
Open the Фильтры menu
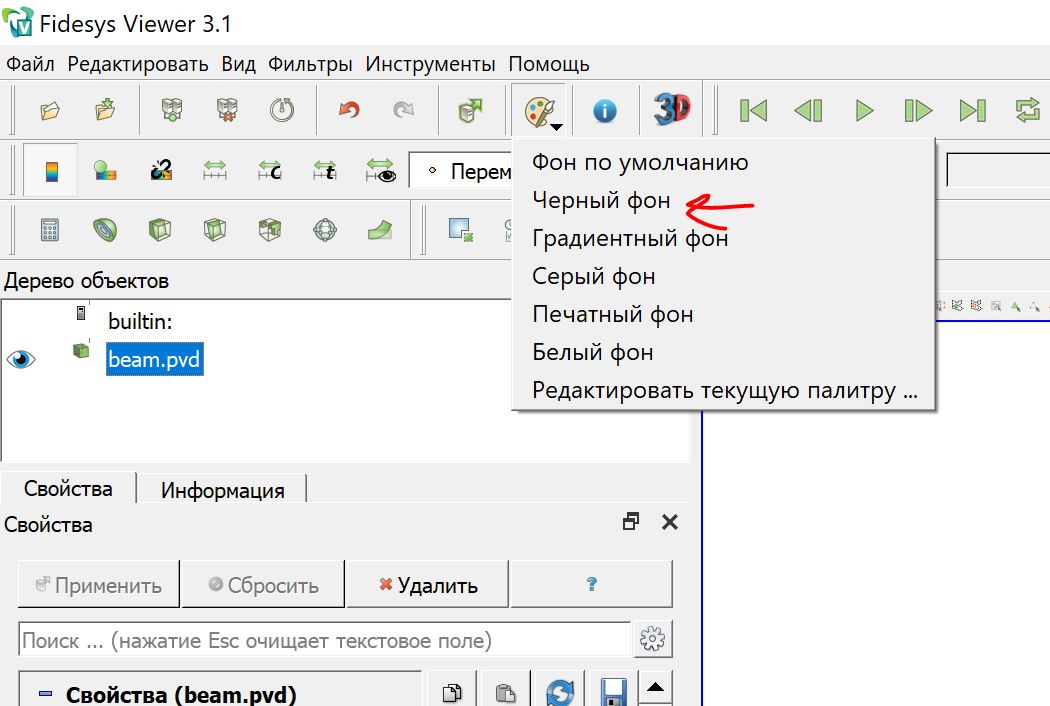(310, 64)
